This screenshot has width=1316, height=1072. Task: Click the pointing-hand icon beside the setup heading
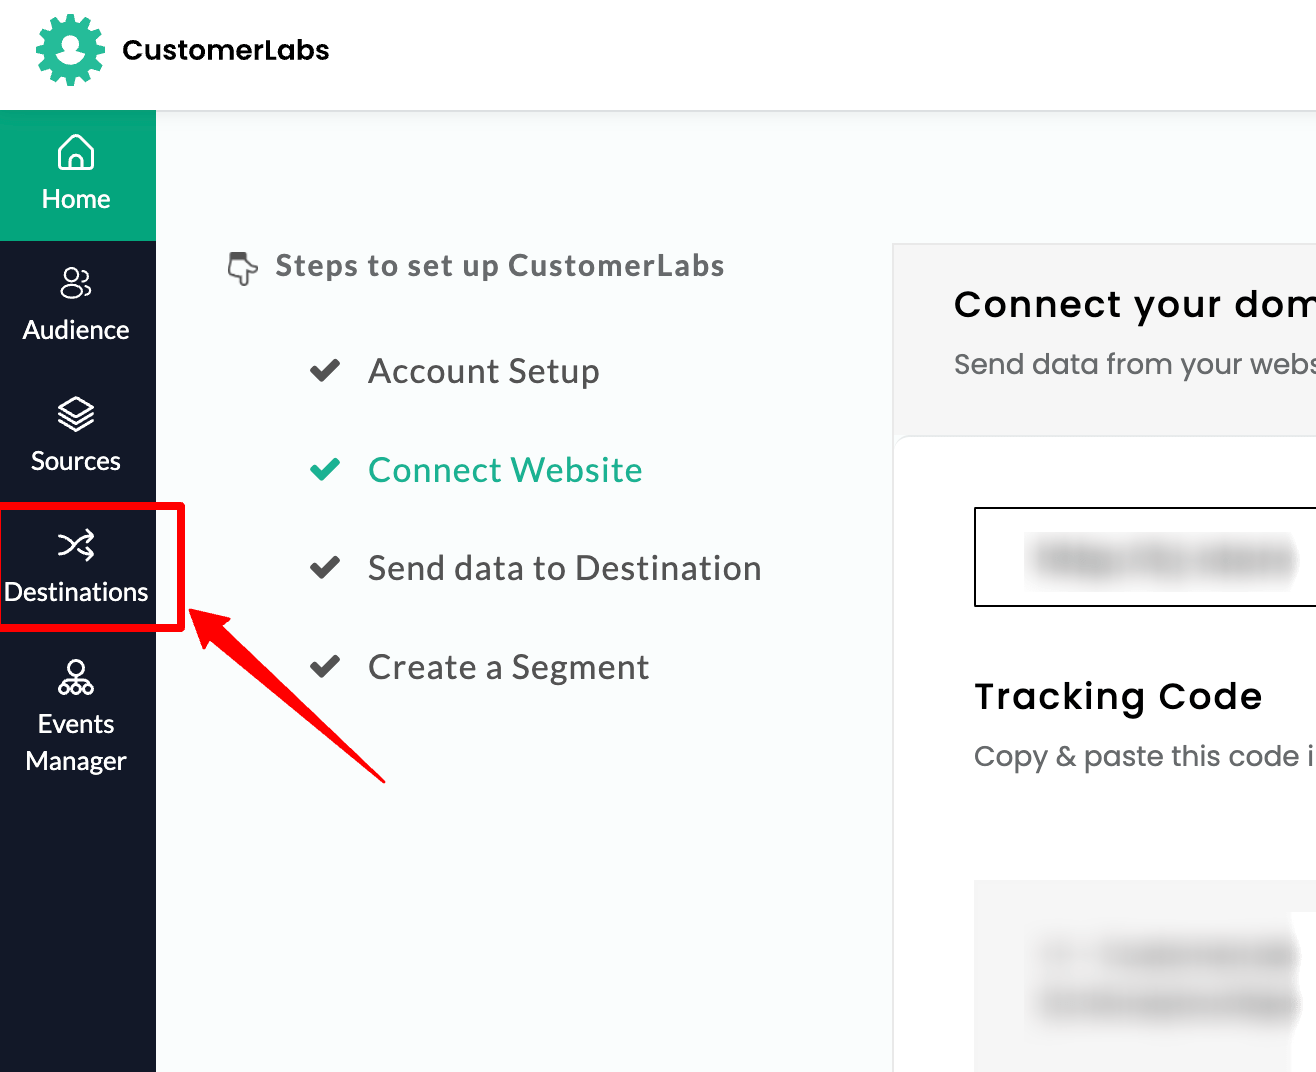tap(242, 267)
